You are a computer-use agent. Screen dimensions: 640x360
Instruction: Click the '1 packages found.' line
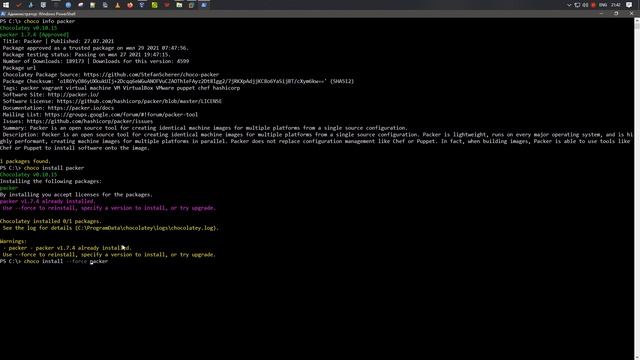click(25, 161)
